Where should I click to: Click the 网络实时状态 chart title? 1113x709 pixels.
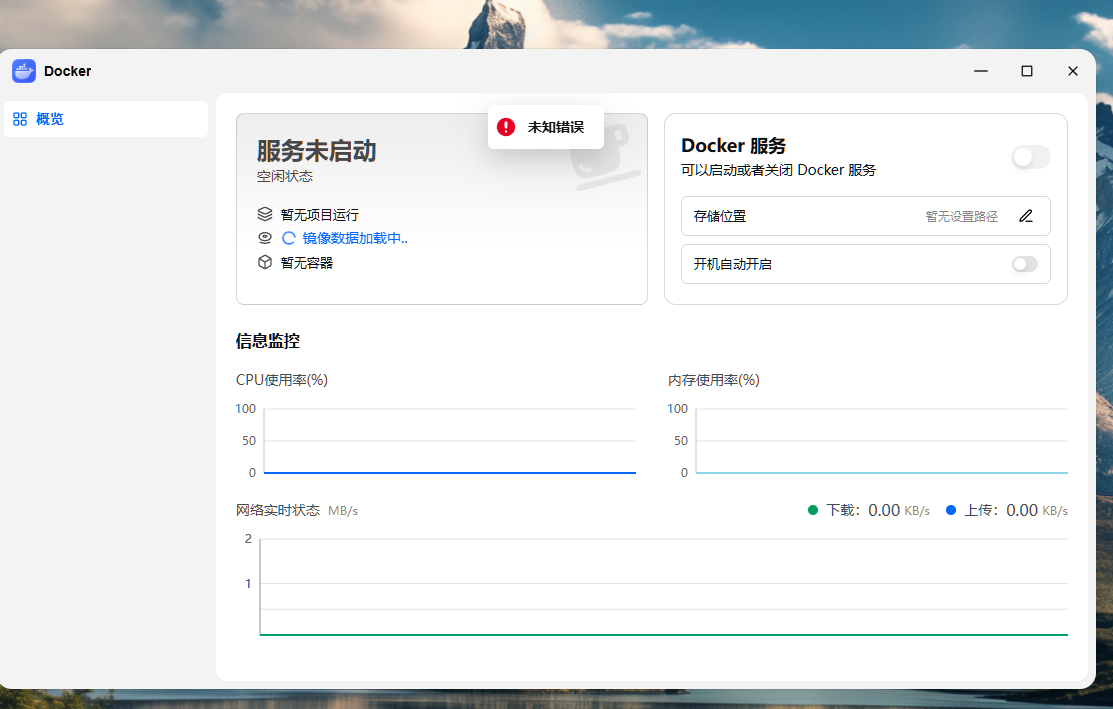pyautogui.click(x=278, y=510)
